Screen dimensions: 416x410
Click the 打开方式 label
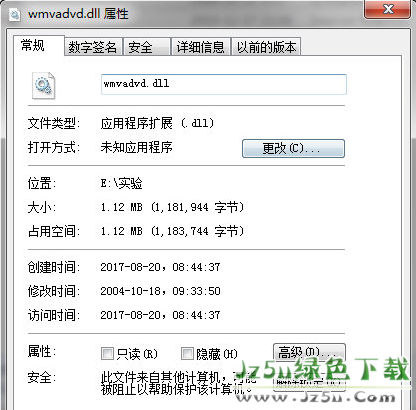(53, 147)
